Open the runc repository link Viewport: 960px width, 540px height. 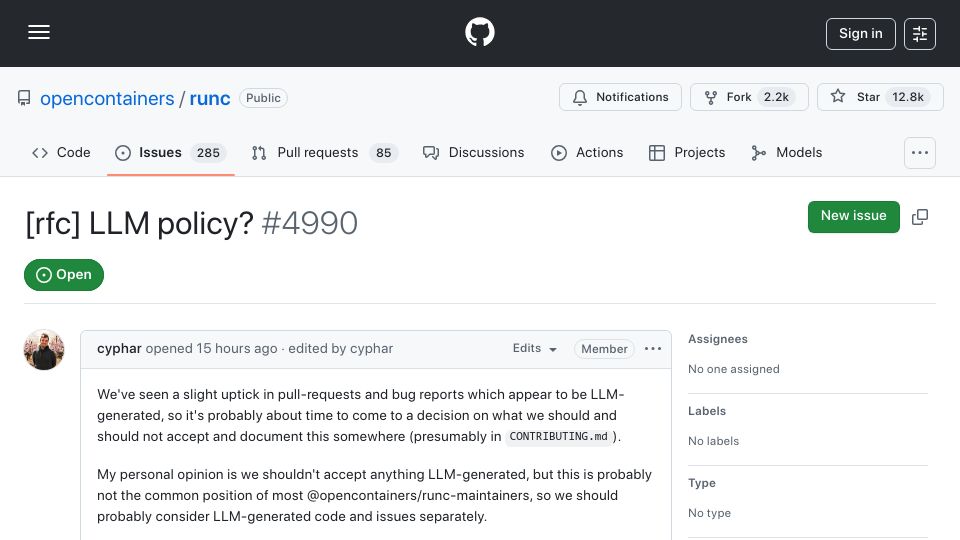(x=210, y=99)
